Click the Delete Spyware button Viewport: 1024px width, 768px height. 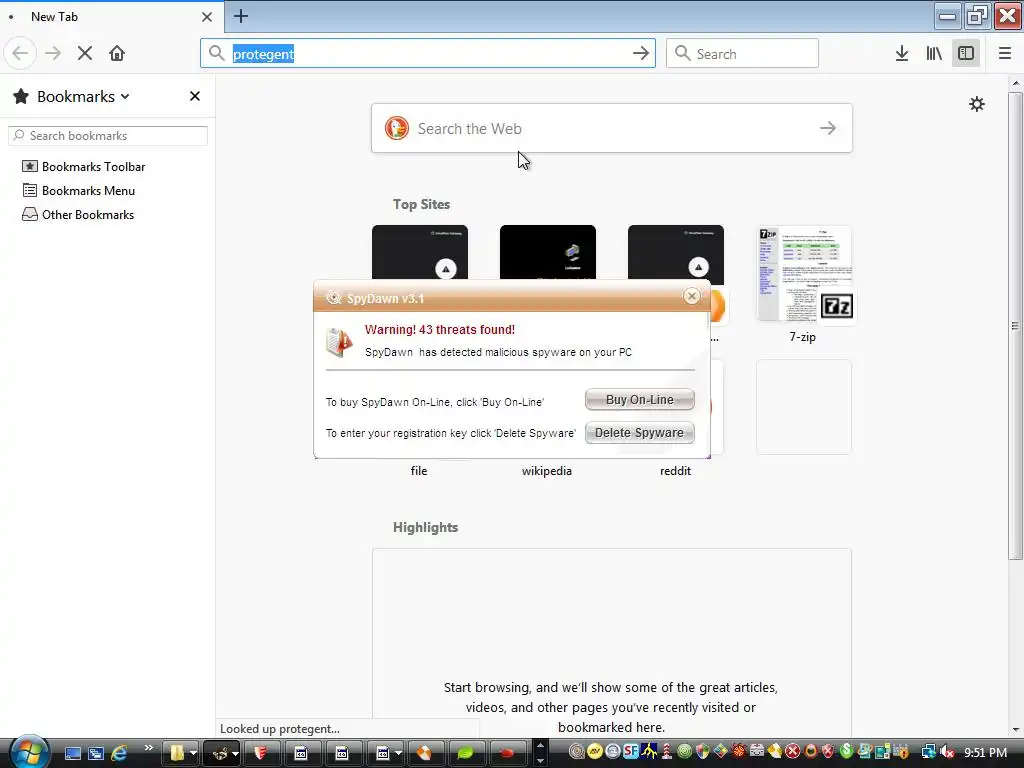[639, 433]
